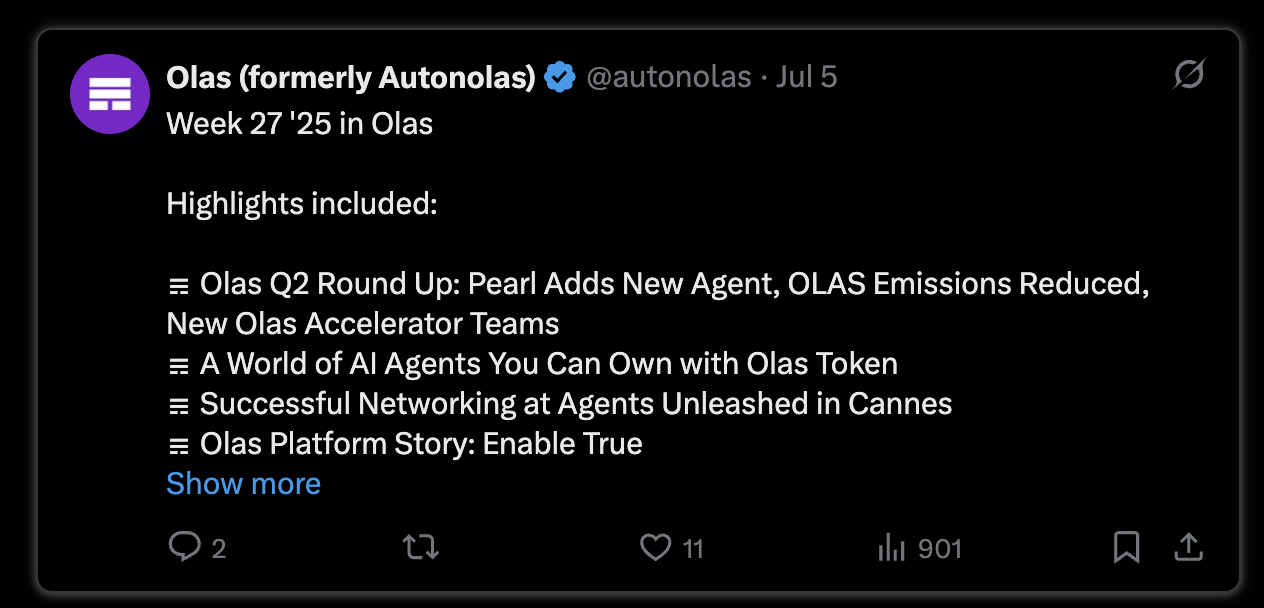Click the 901 views count

939,548
